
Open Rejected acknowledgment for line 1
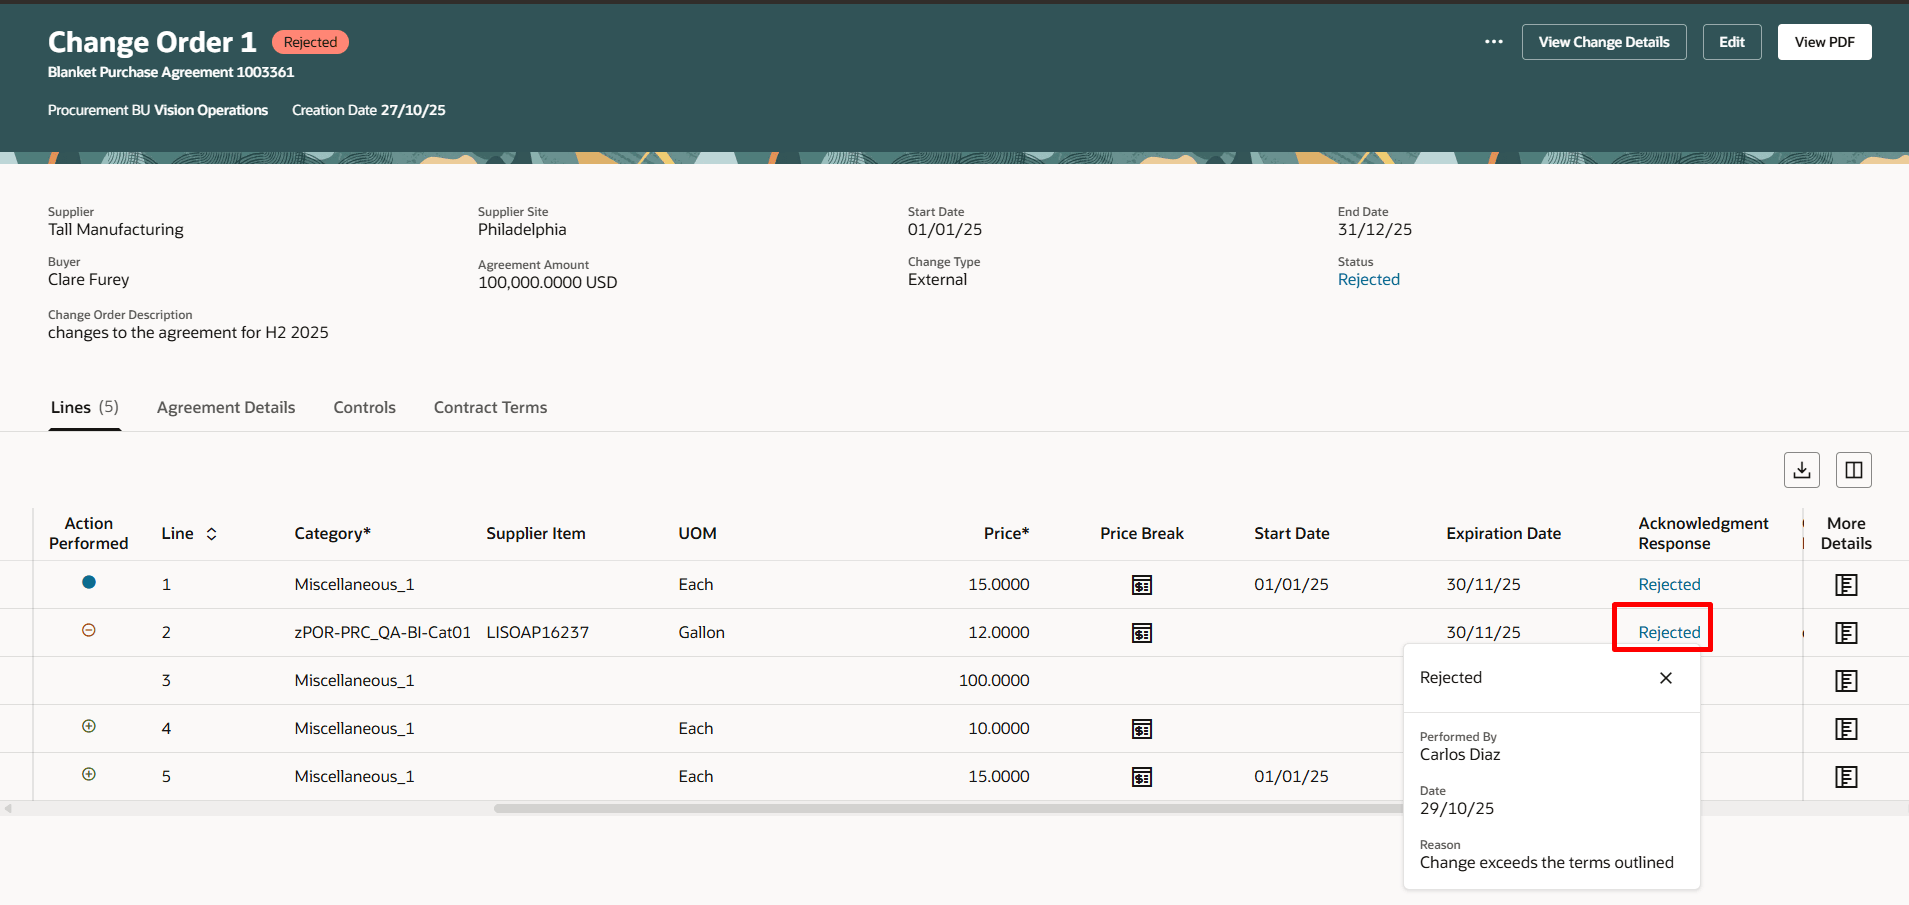coord(1668,584)
